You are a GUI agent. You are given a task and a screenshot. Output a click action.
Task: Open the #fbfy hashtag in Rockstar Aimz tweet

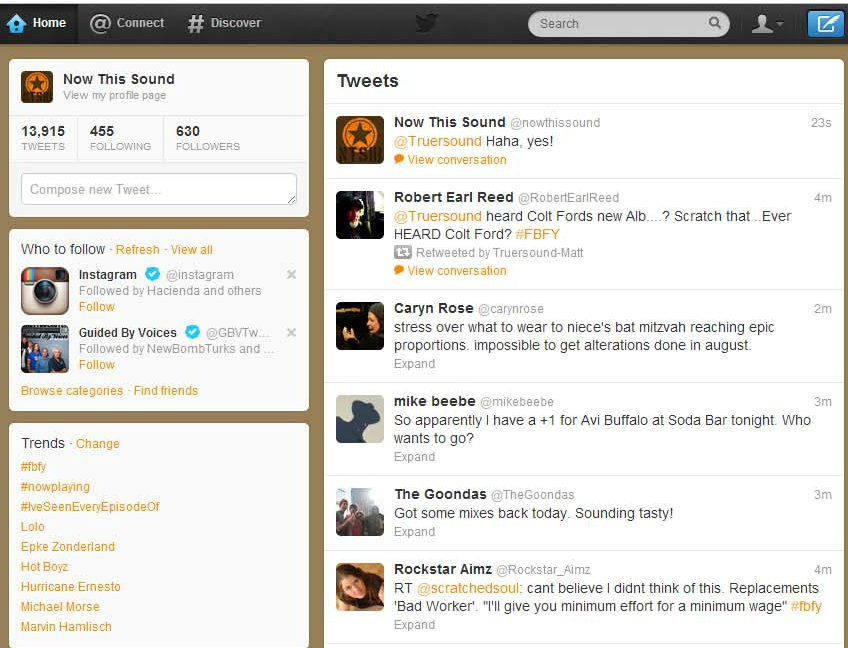(x=806, y=607)
